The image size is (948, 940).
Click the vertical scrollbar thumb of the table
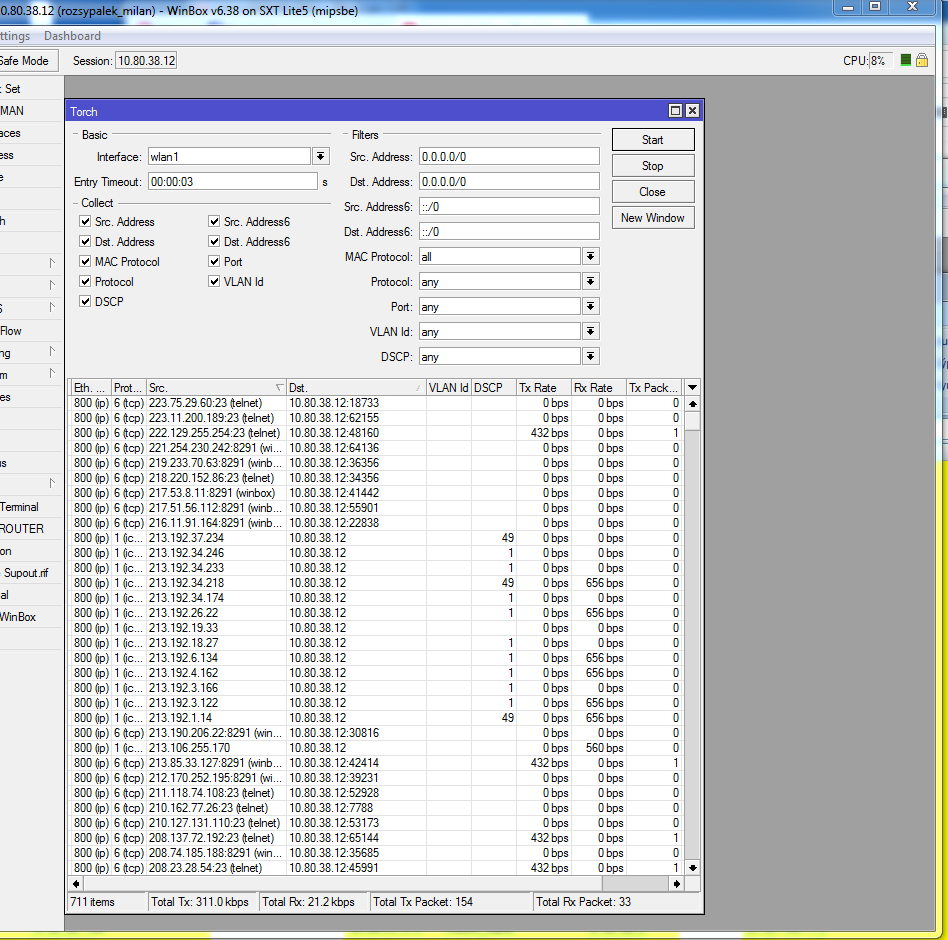pos(693,421)
